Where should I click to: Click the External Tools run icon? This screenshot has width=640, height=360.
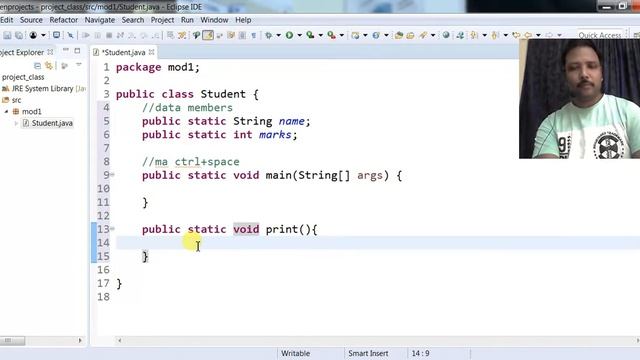click(x=331, y=36)
